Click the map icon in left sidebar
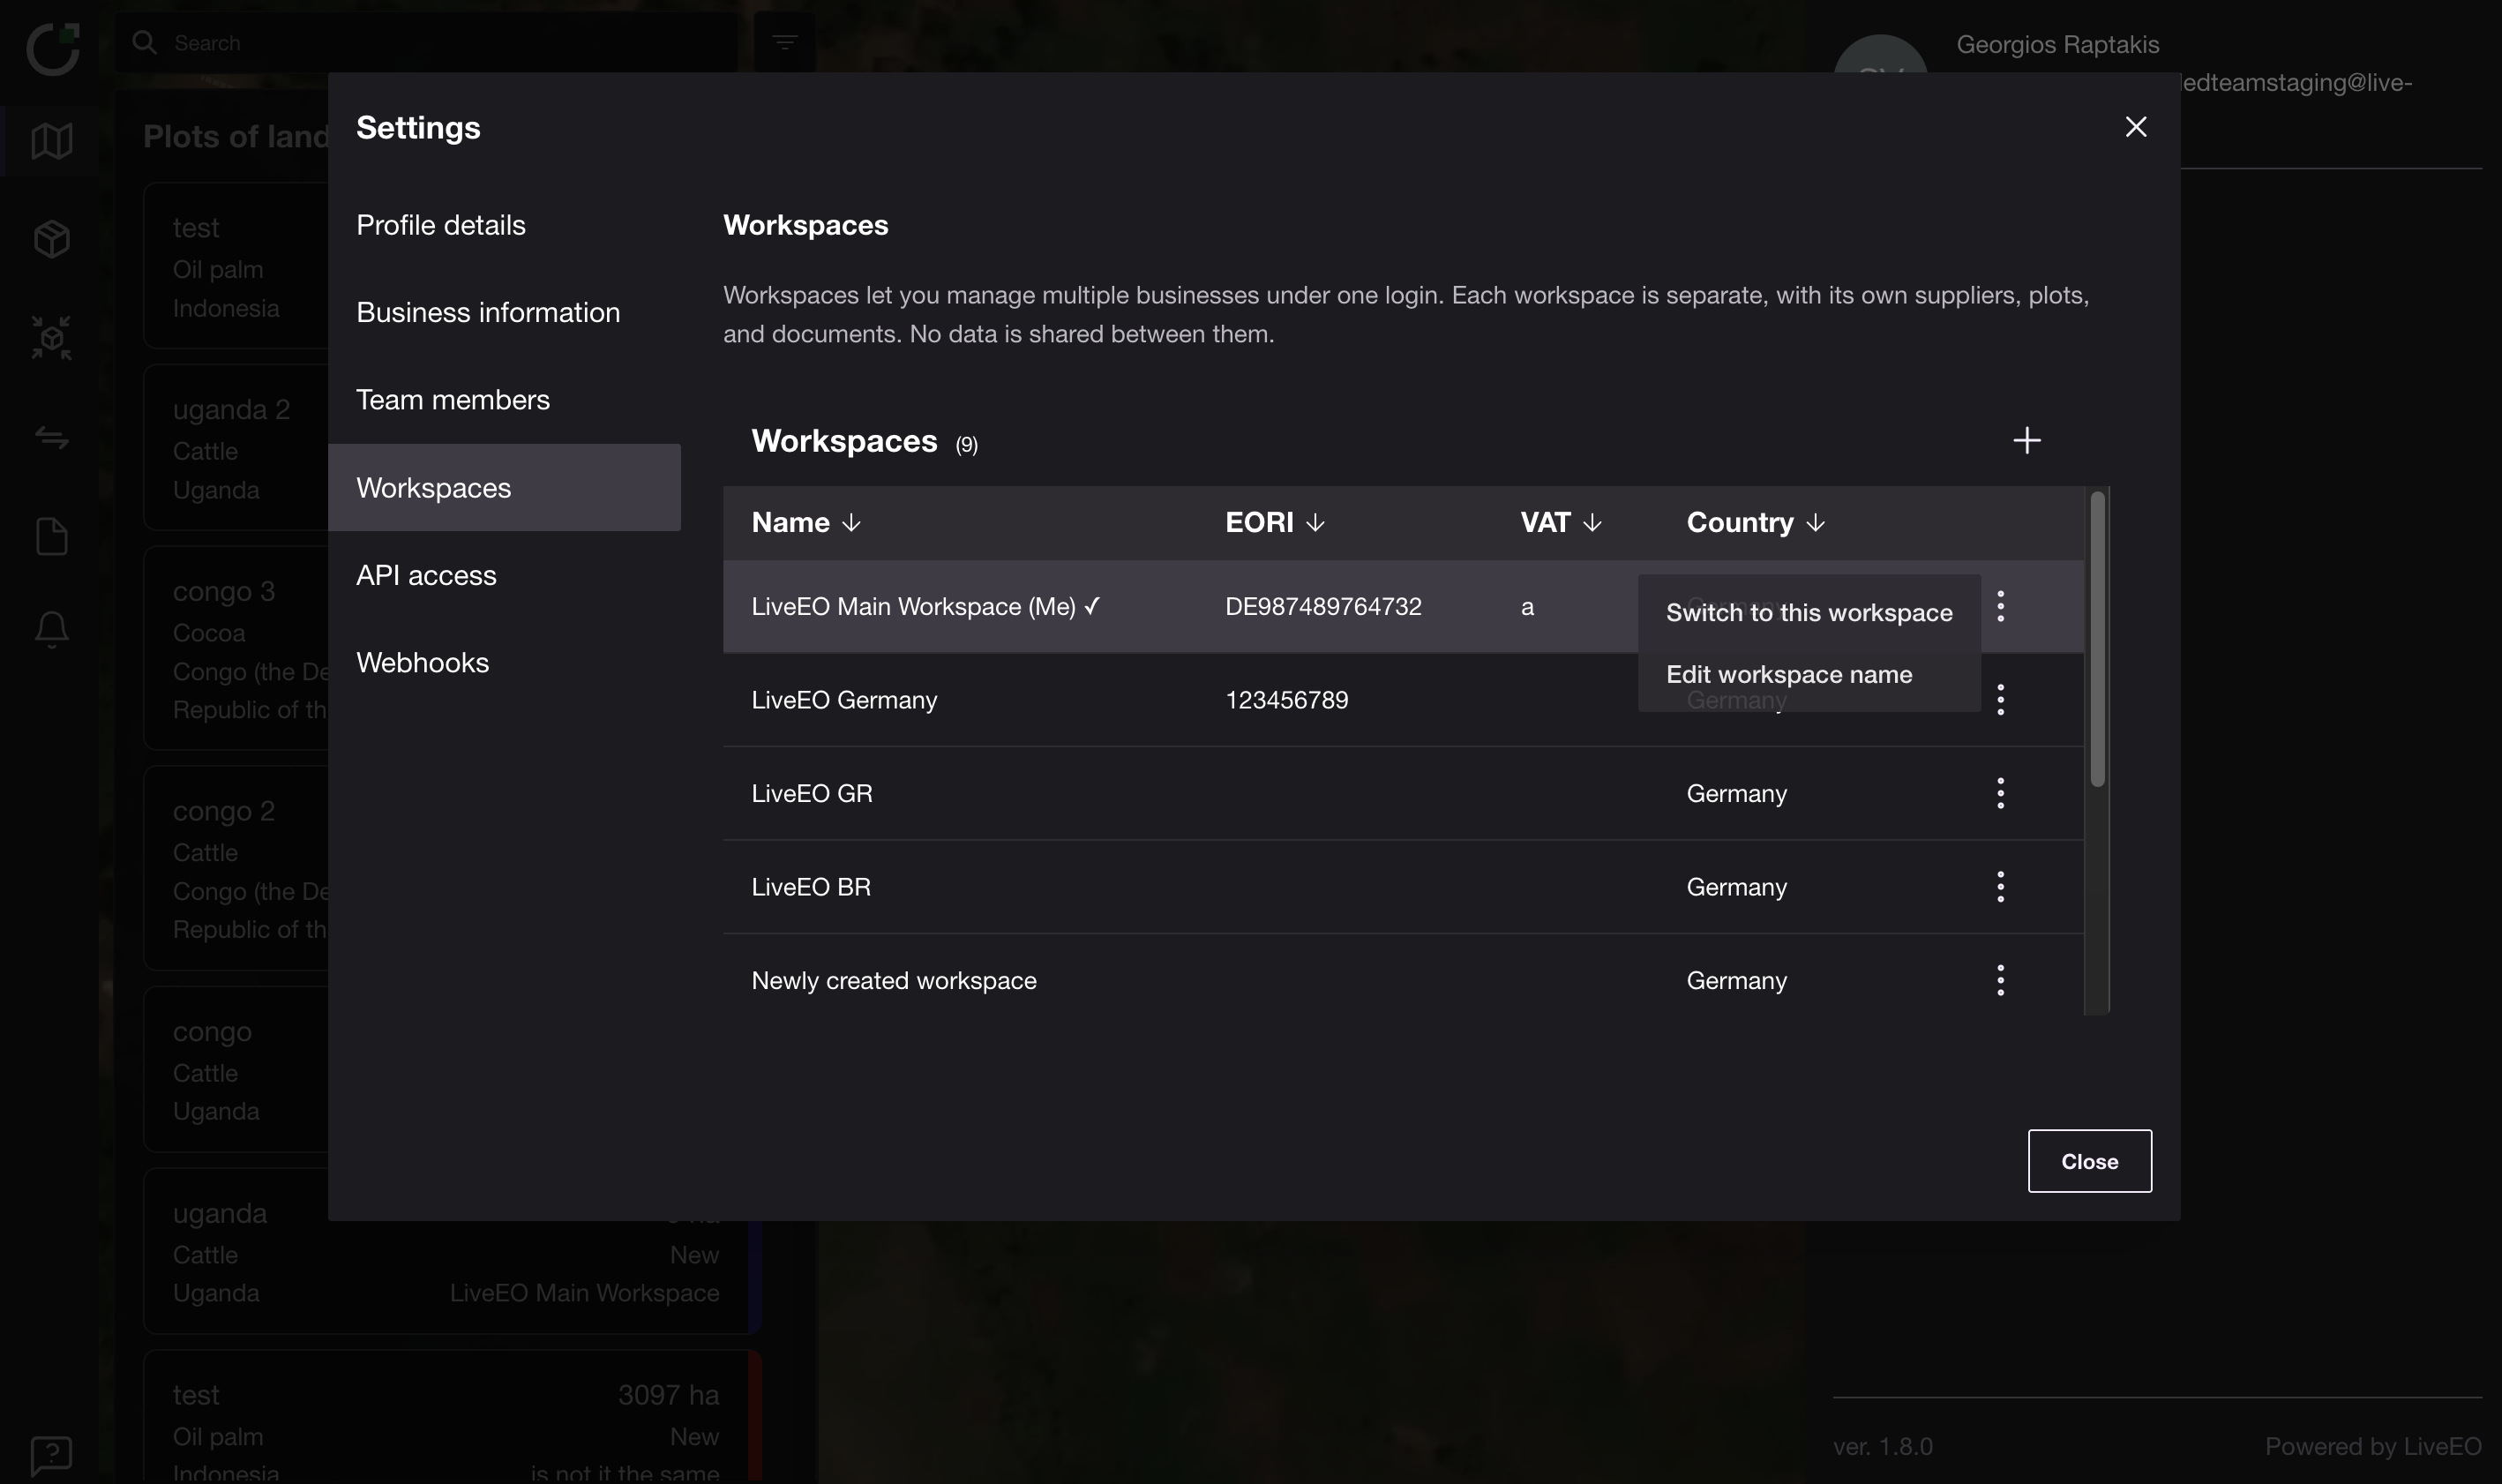The width and height of the screenshot is (2502, 1484). 52,141
